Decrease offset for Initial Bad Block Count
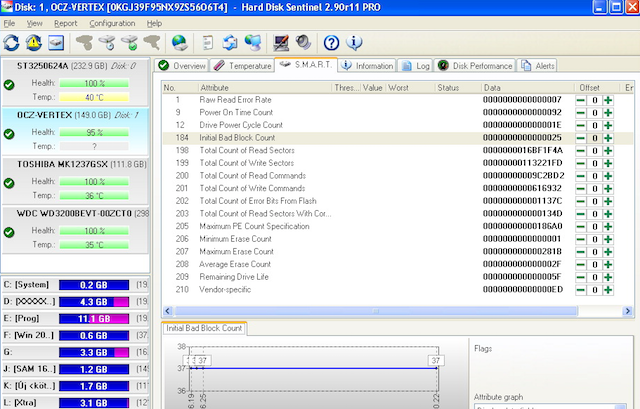 tap(581, 136)
